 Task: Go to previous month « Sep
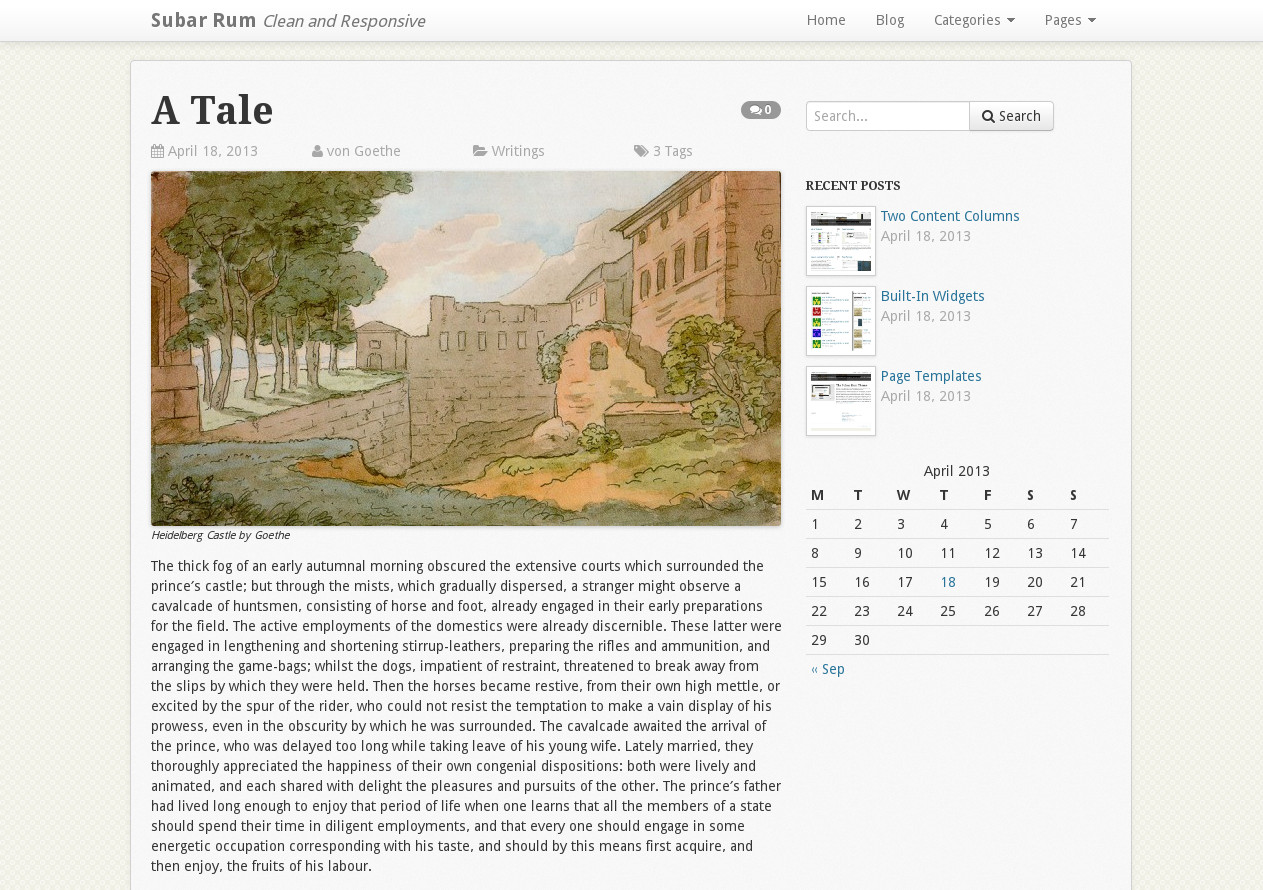[828, 669]
